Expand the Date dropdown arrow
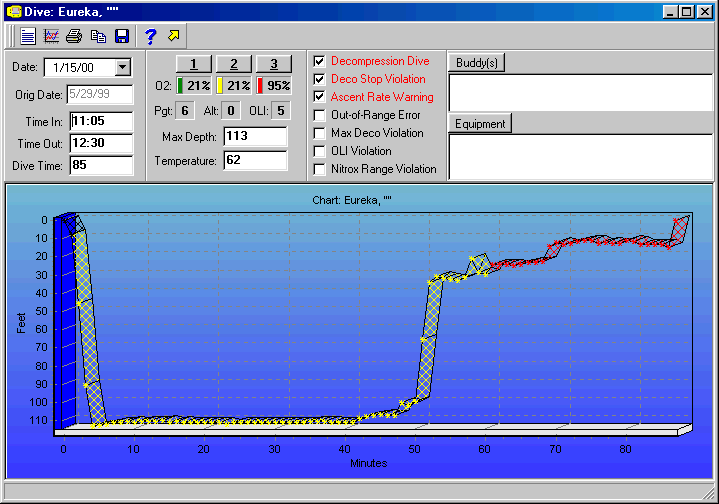The image size is (719, 504). tap(123, 67)
